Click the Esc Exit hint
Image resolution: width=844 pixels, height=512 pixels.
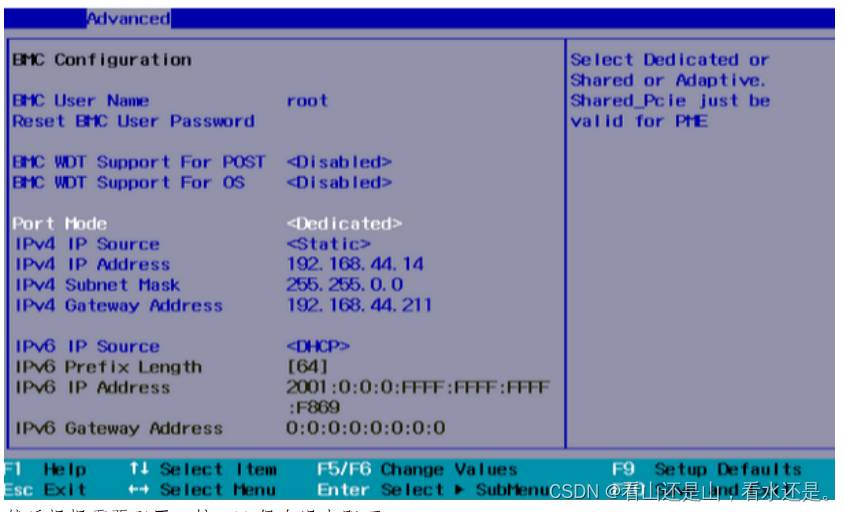click(x=44, y=490)
